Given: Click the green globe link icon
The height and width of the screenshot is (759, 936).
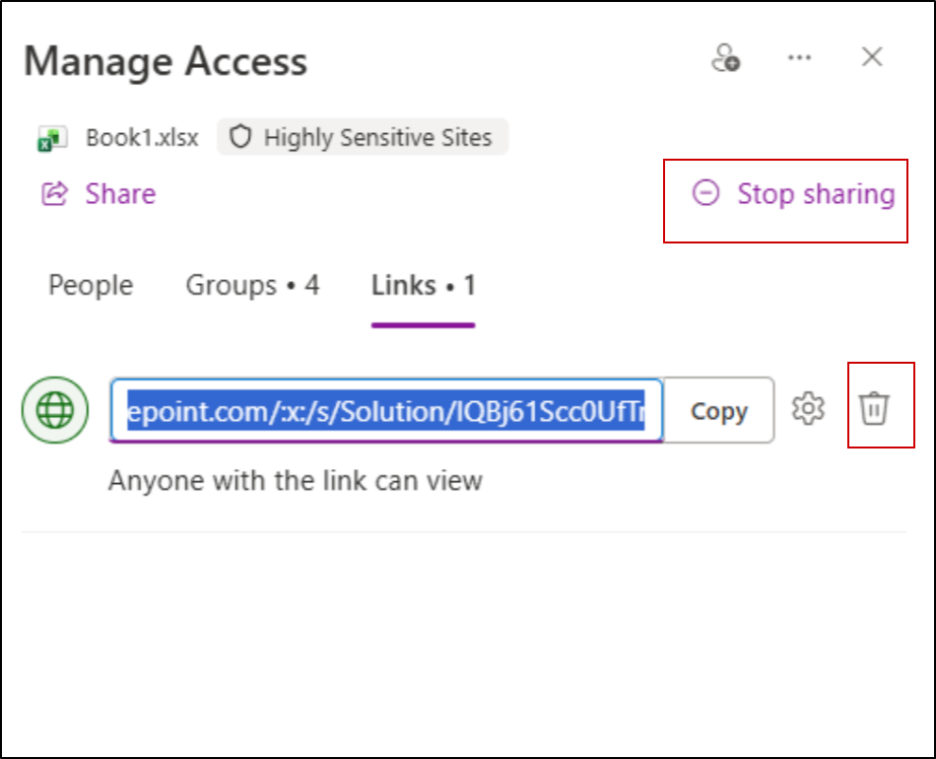Looking at the screenshot, I should coord(55,410).
